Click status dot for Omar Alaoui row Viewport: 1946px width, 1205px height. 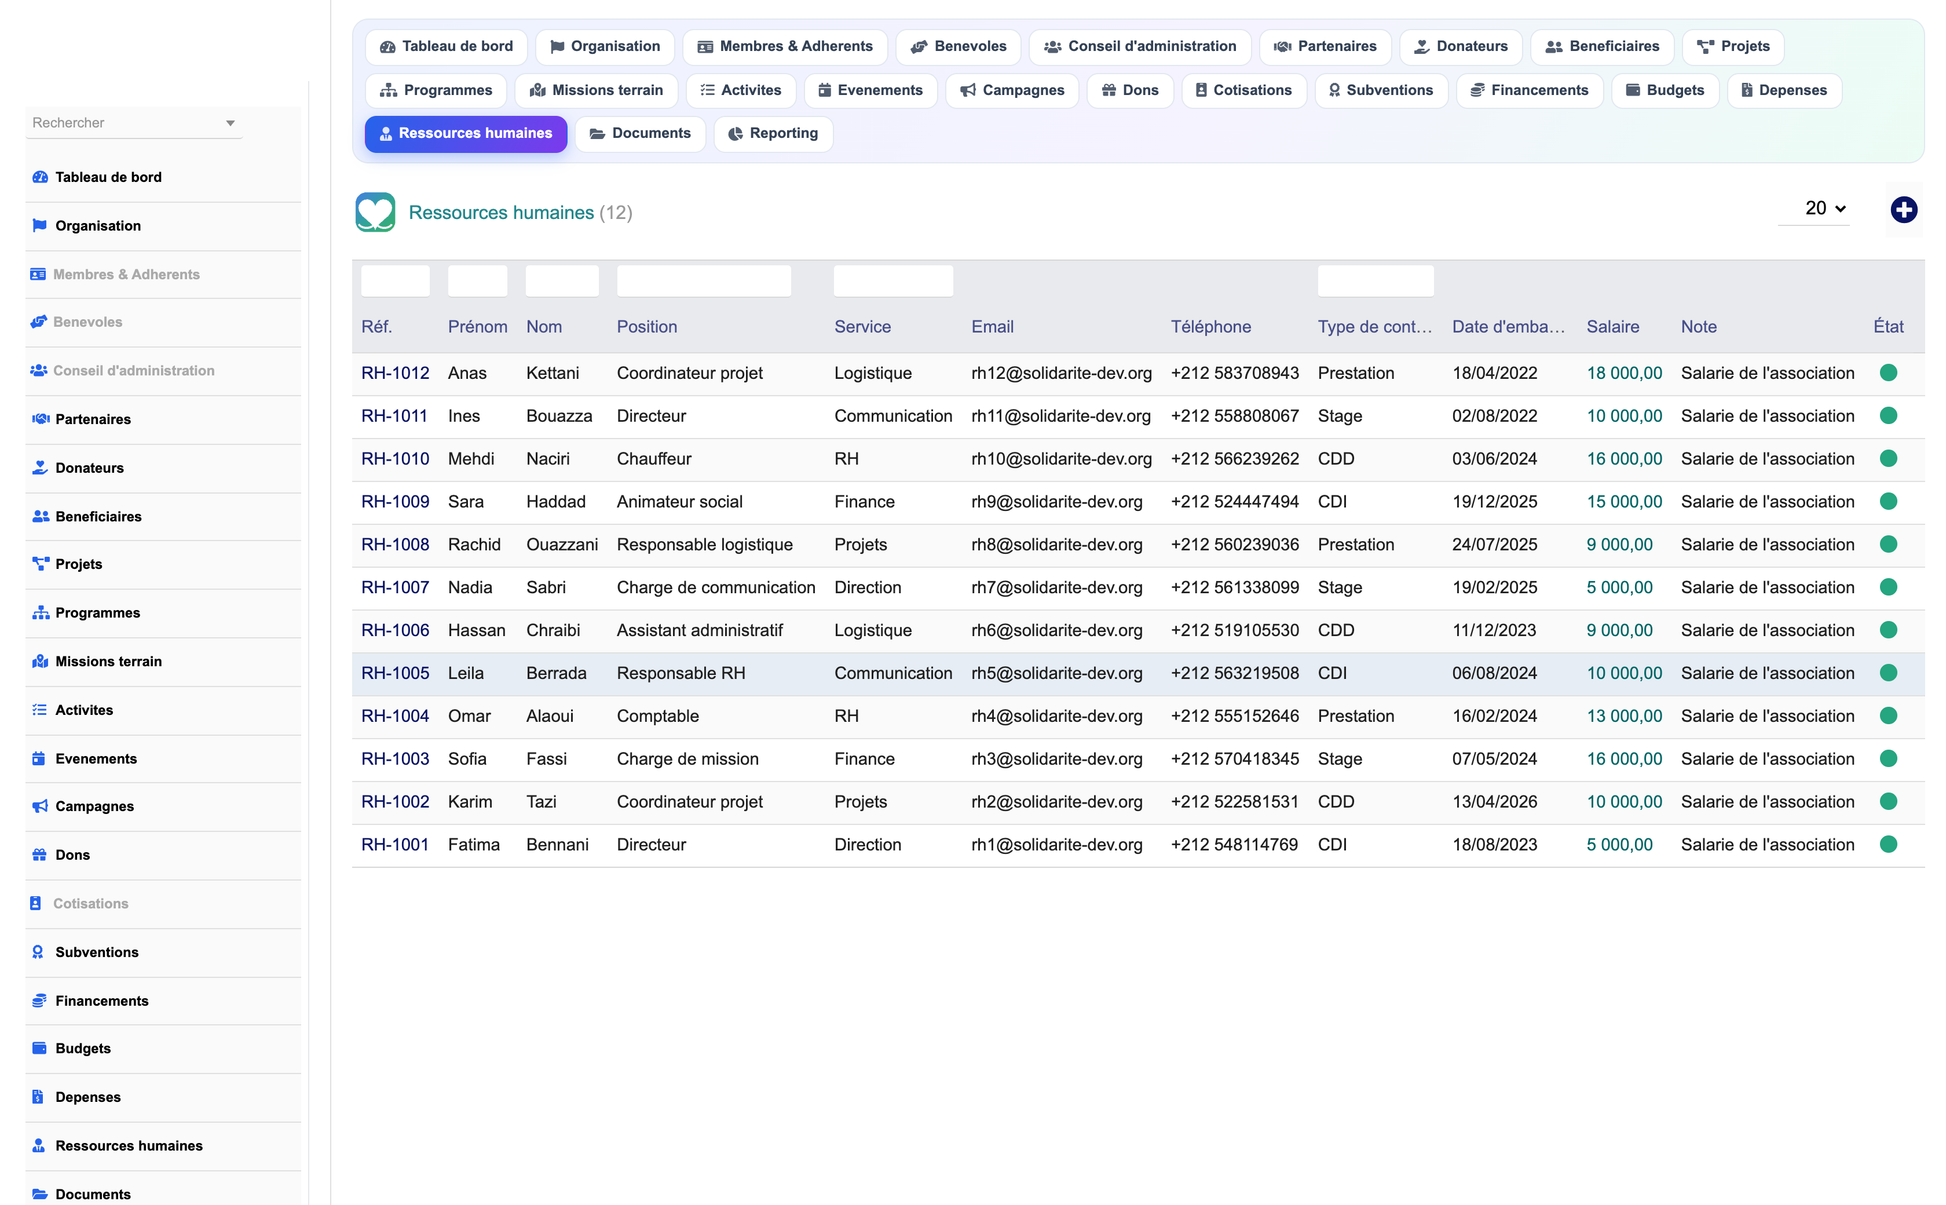click(x=1888, y=716)
